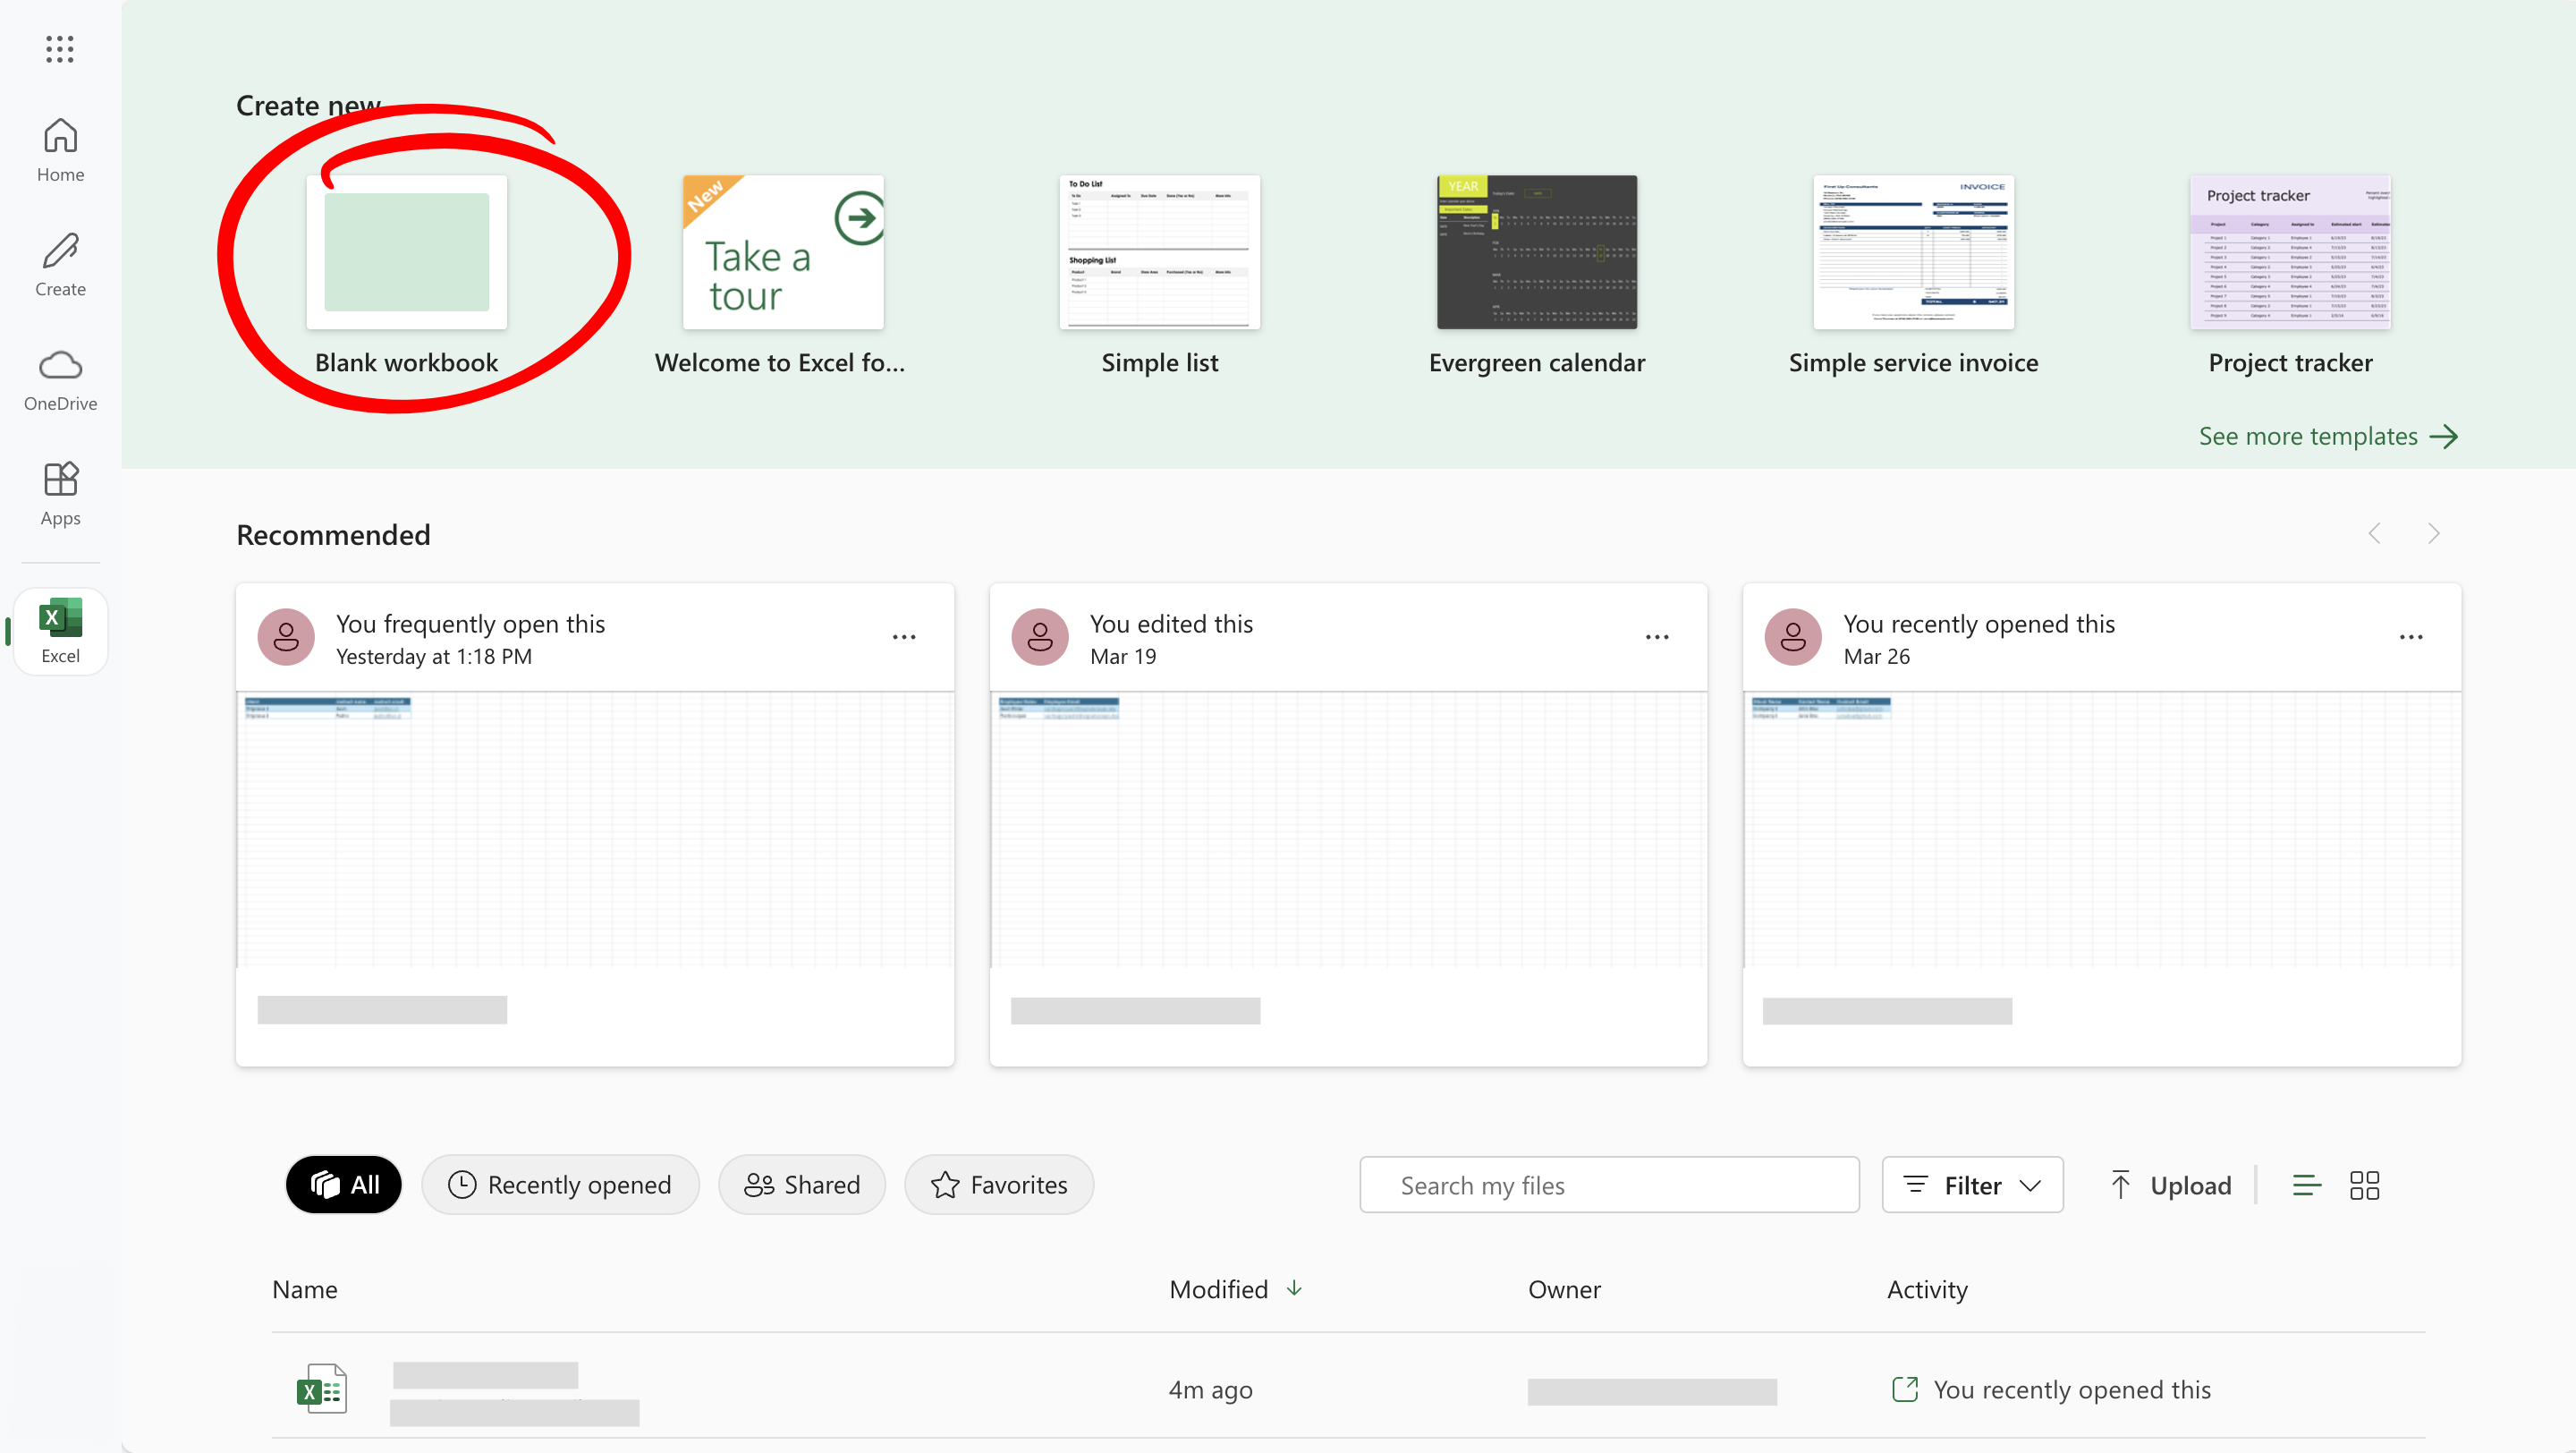Viewport: 2576px width, 1453px height.
Task: Select the Recently opened tab
Action: 559,1185
